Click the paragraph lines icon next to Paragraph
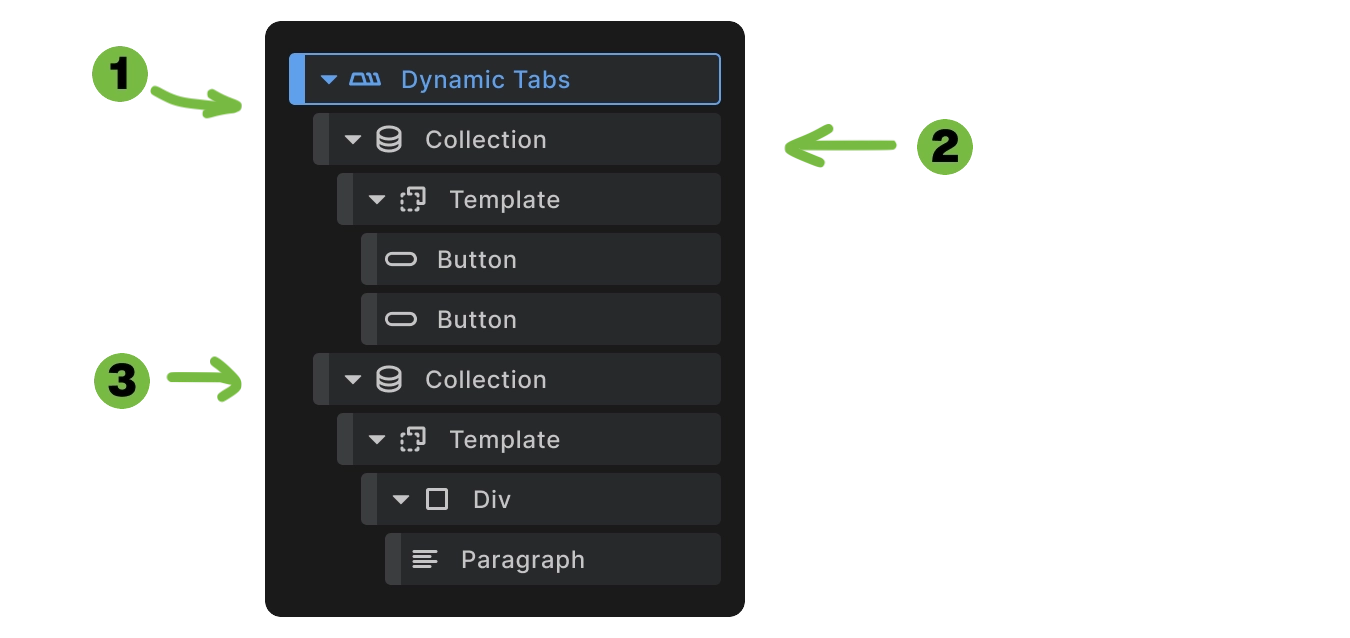The width and height of the screenshot is (1350, 638). point(425,559)
